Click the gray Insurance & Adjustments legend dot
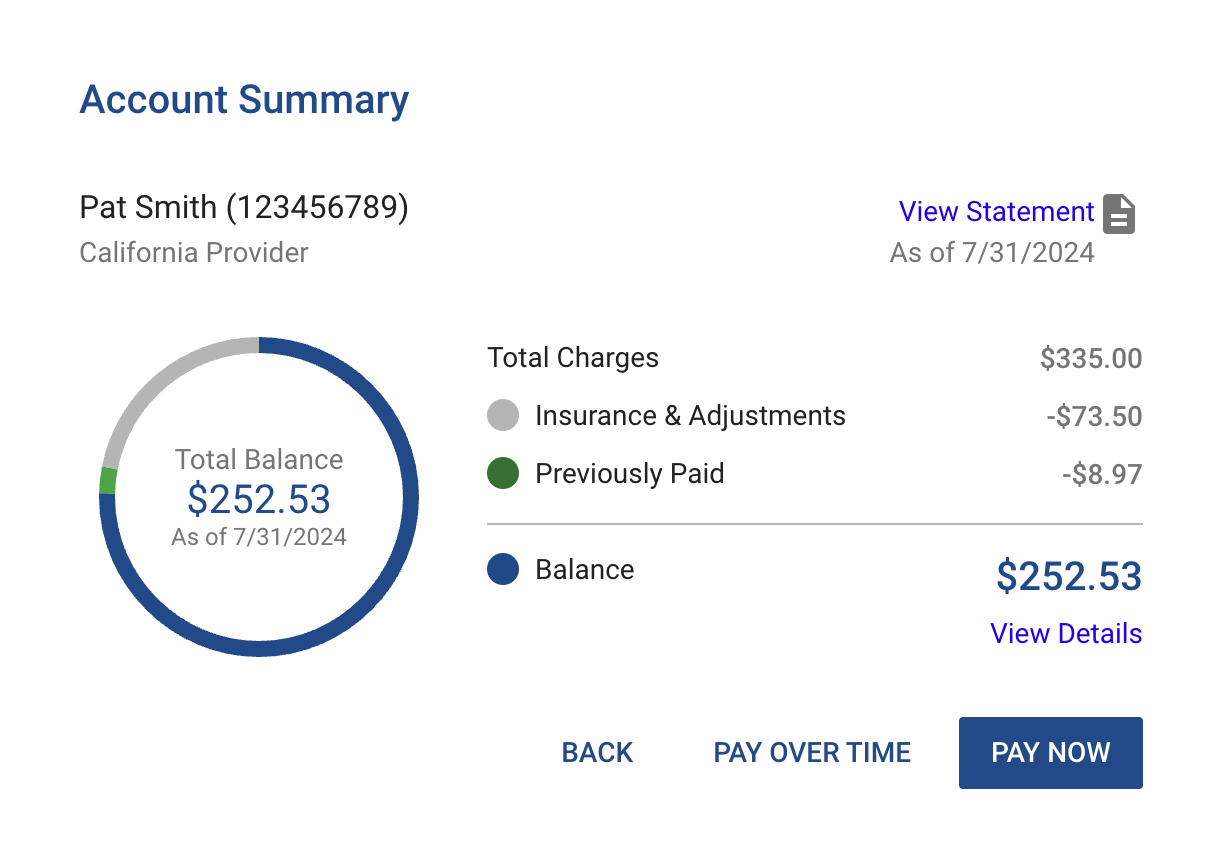The image size is (1223, 868). pyautogui.click(x=502, y=415)
